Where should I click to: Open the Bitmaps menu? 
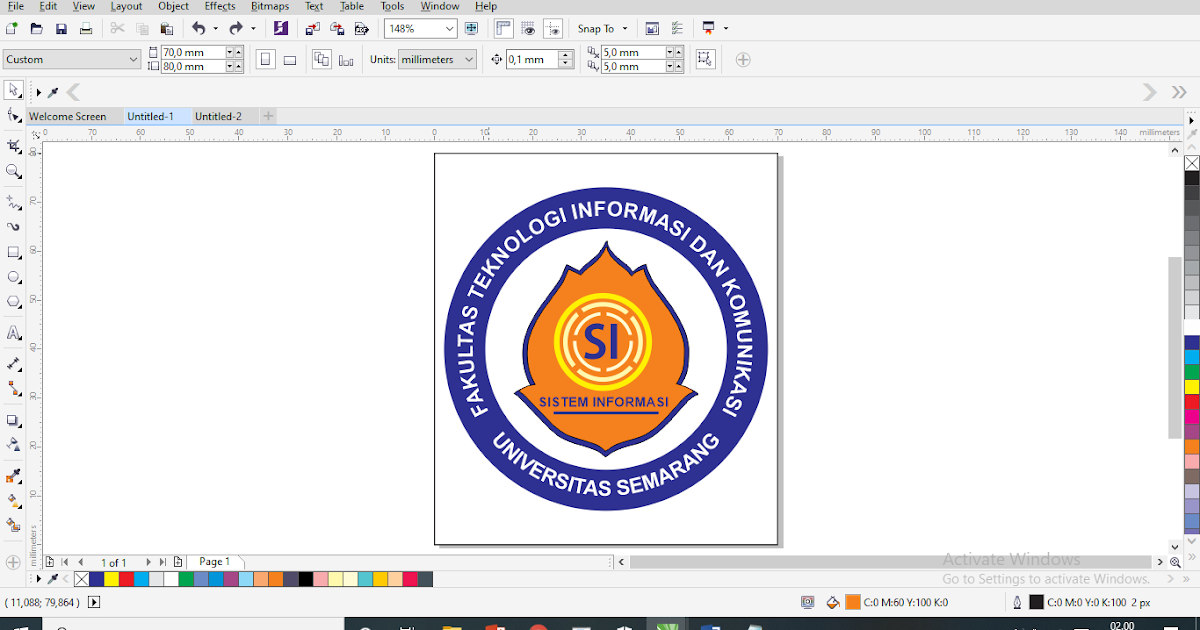(270, 7)
